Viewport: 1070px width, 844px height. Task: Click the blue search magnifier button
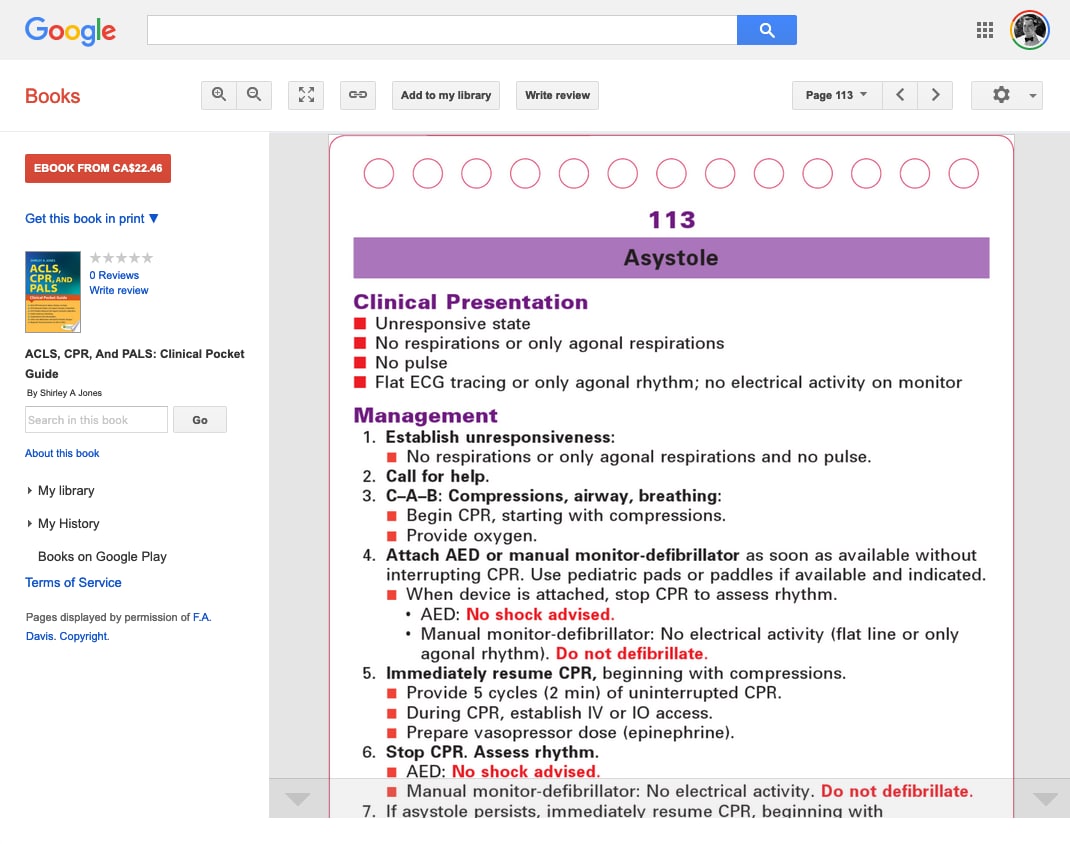pyautogui.click(x=766, y=30)
